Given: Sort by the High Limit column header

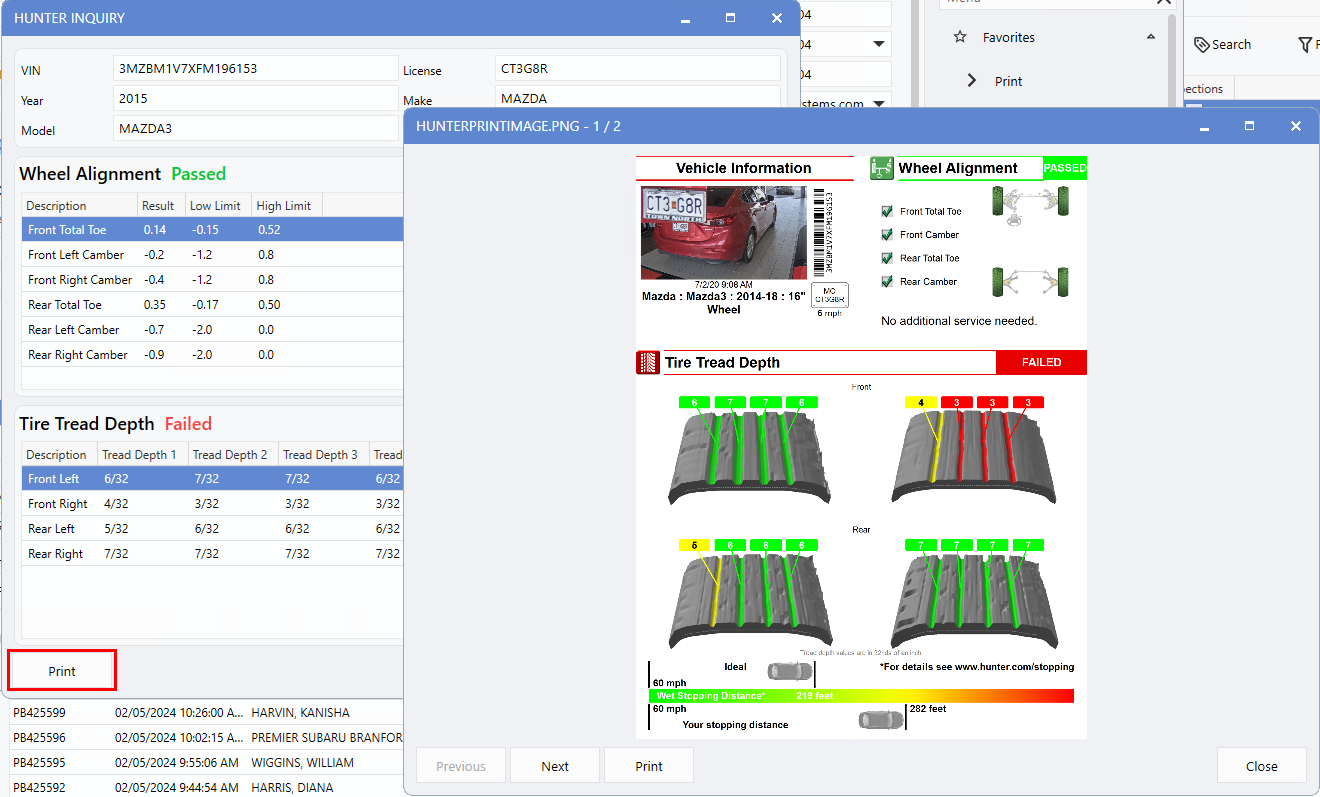Looking at the screenshot, I should [x=285, y=205].
